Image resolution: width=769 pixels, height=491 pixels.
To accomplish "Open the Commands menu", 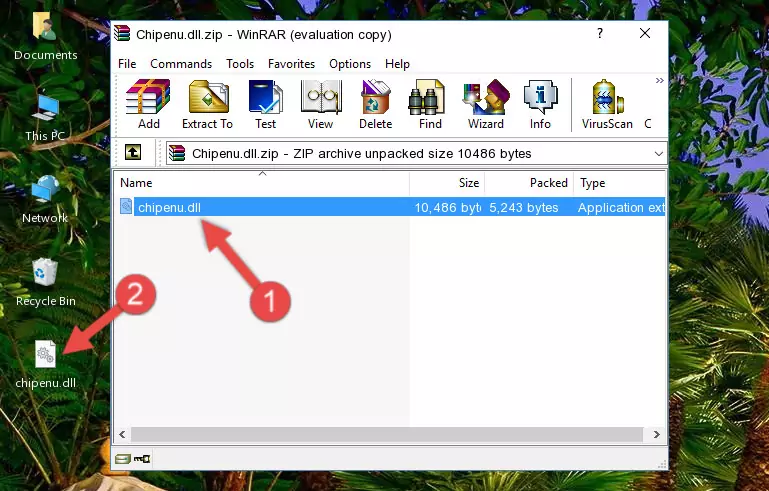I will [181, 64].
